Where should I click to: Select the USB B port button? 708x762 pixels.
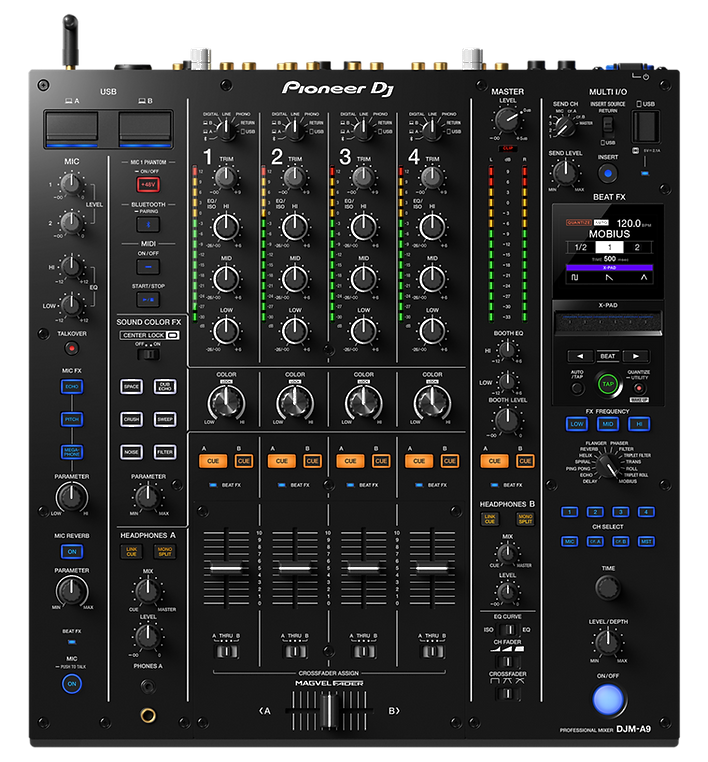[x=145, y=129]
